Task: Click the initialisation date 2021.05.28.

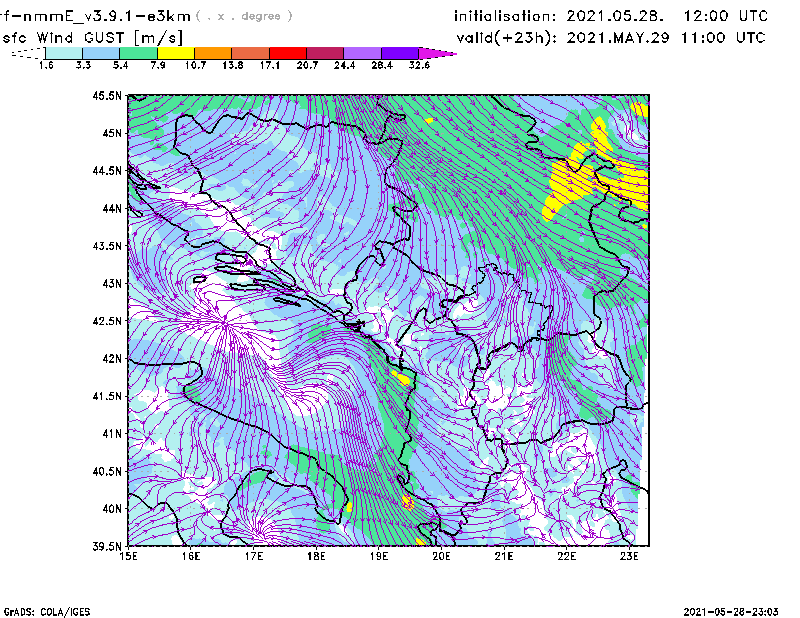Action: (615, 16)
